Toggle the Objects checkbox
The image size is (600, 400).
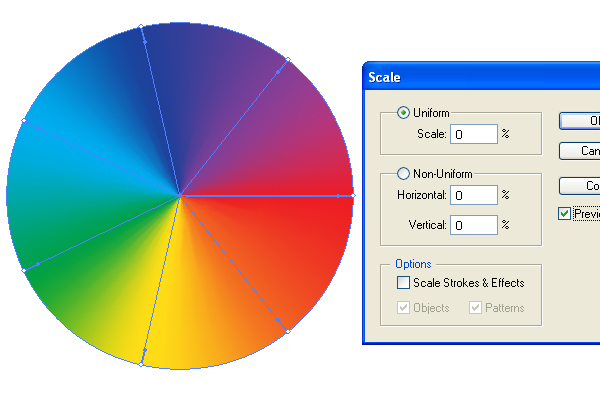click(x=403, y=308)
